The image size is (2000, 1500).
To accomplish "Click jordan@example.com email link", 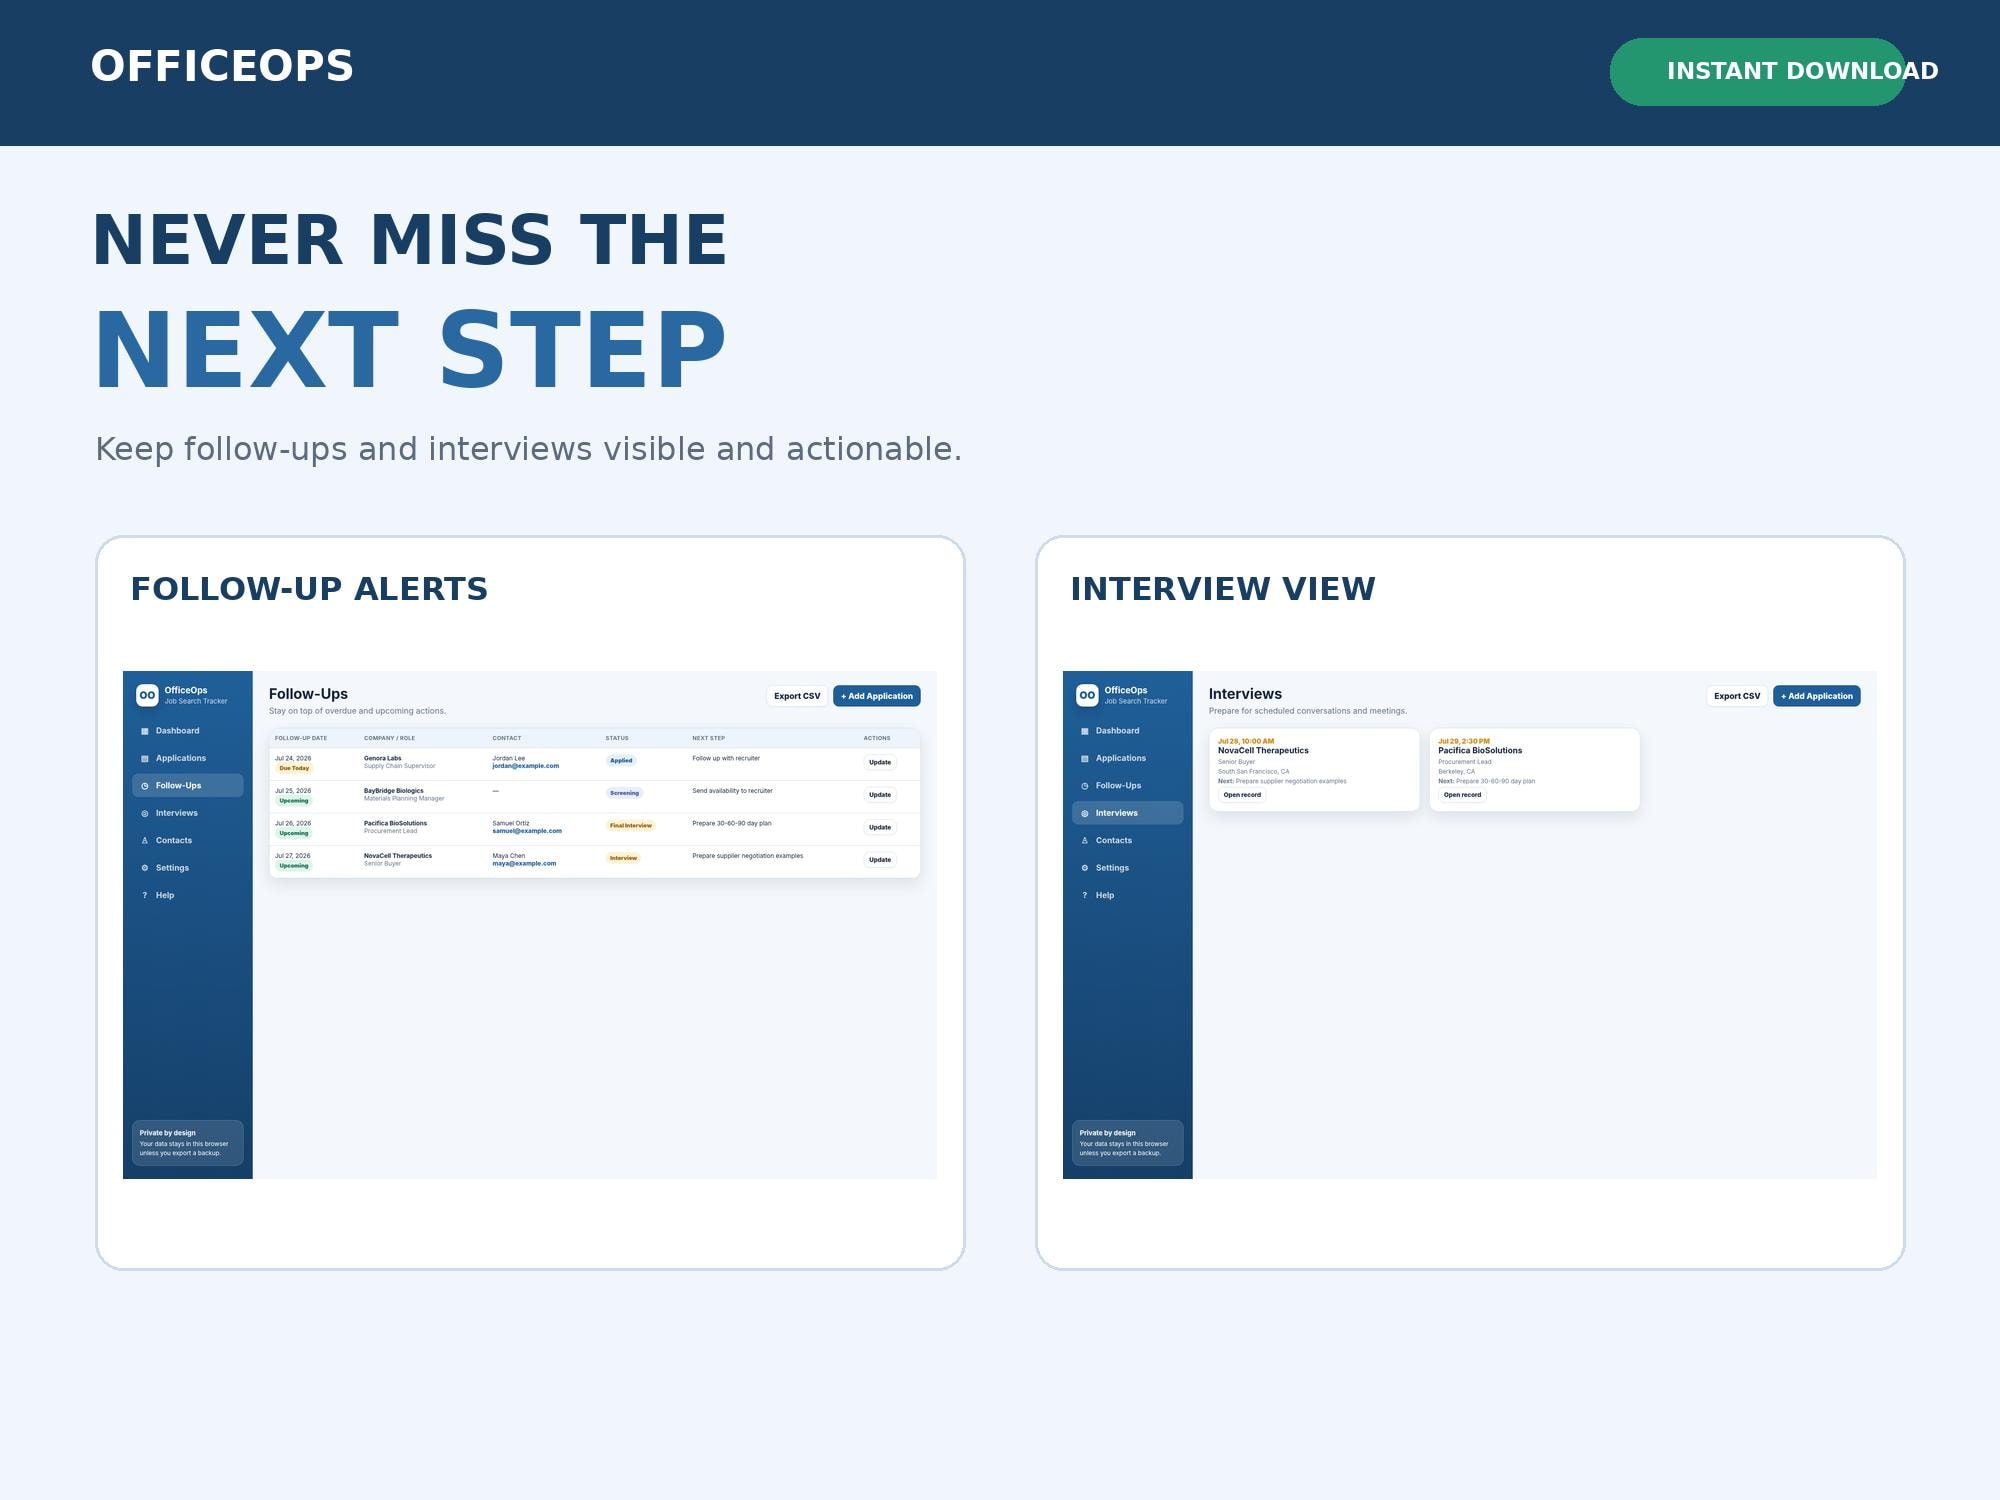I will click(526, 766).
